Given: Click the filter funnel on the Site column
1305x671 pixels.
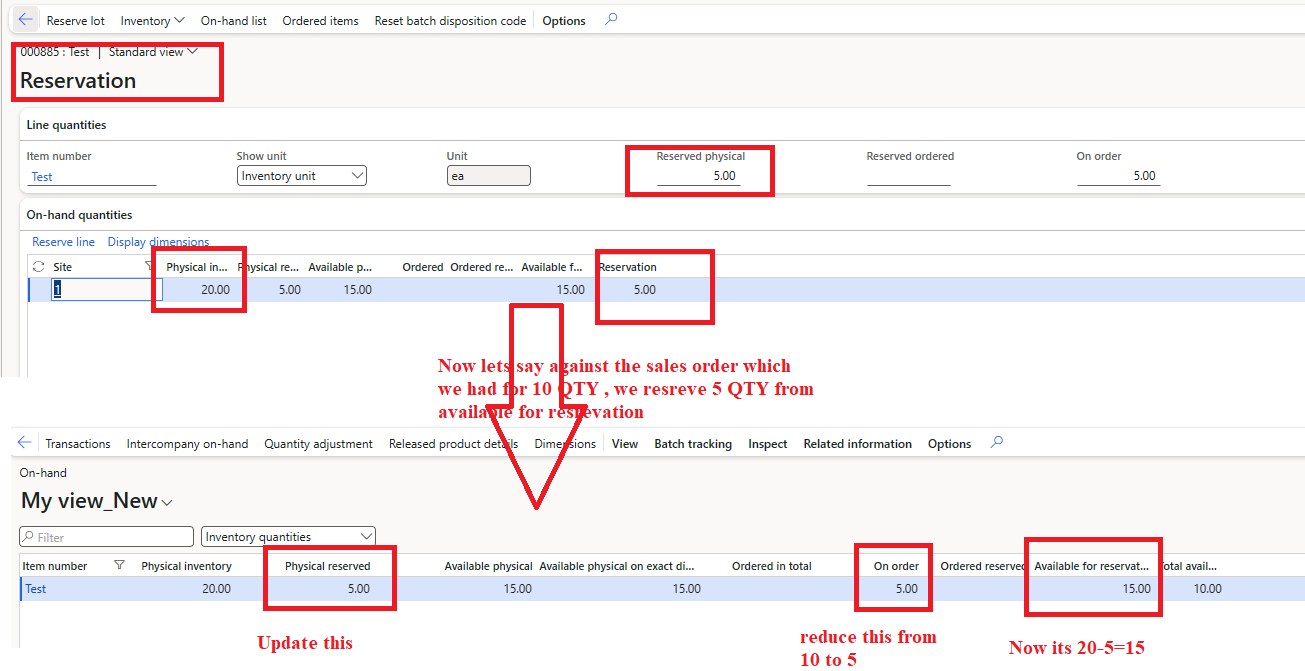Looking at the screenshot, I should click(148, 266).
